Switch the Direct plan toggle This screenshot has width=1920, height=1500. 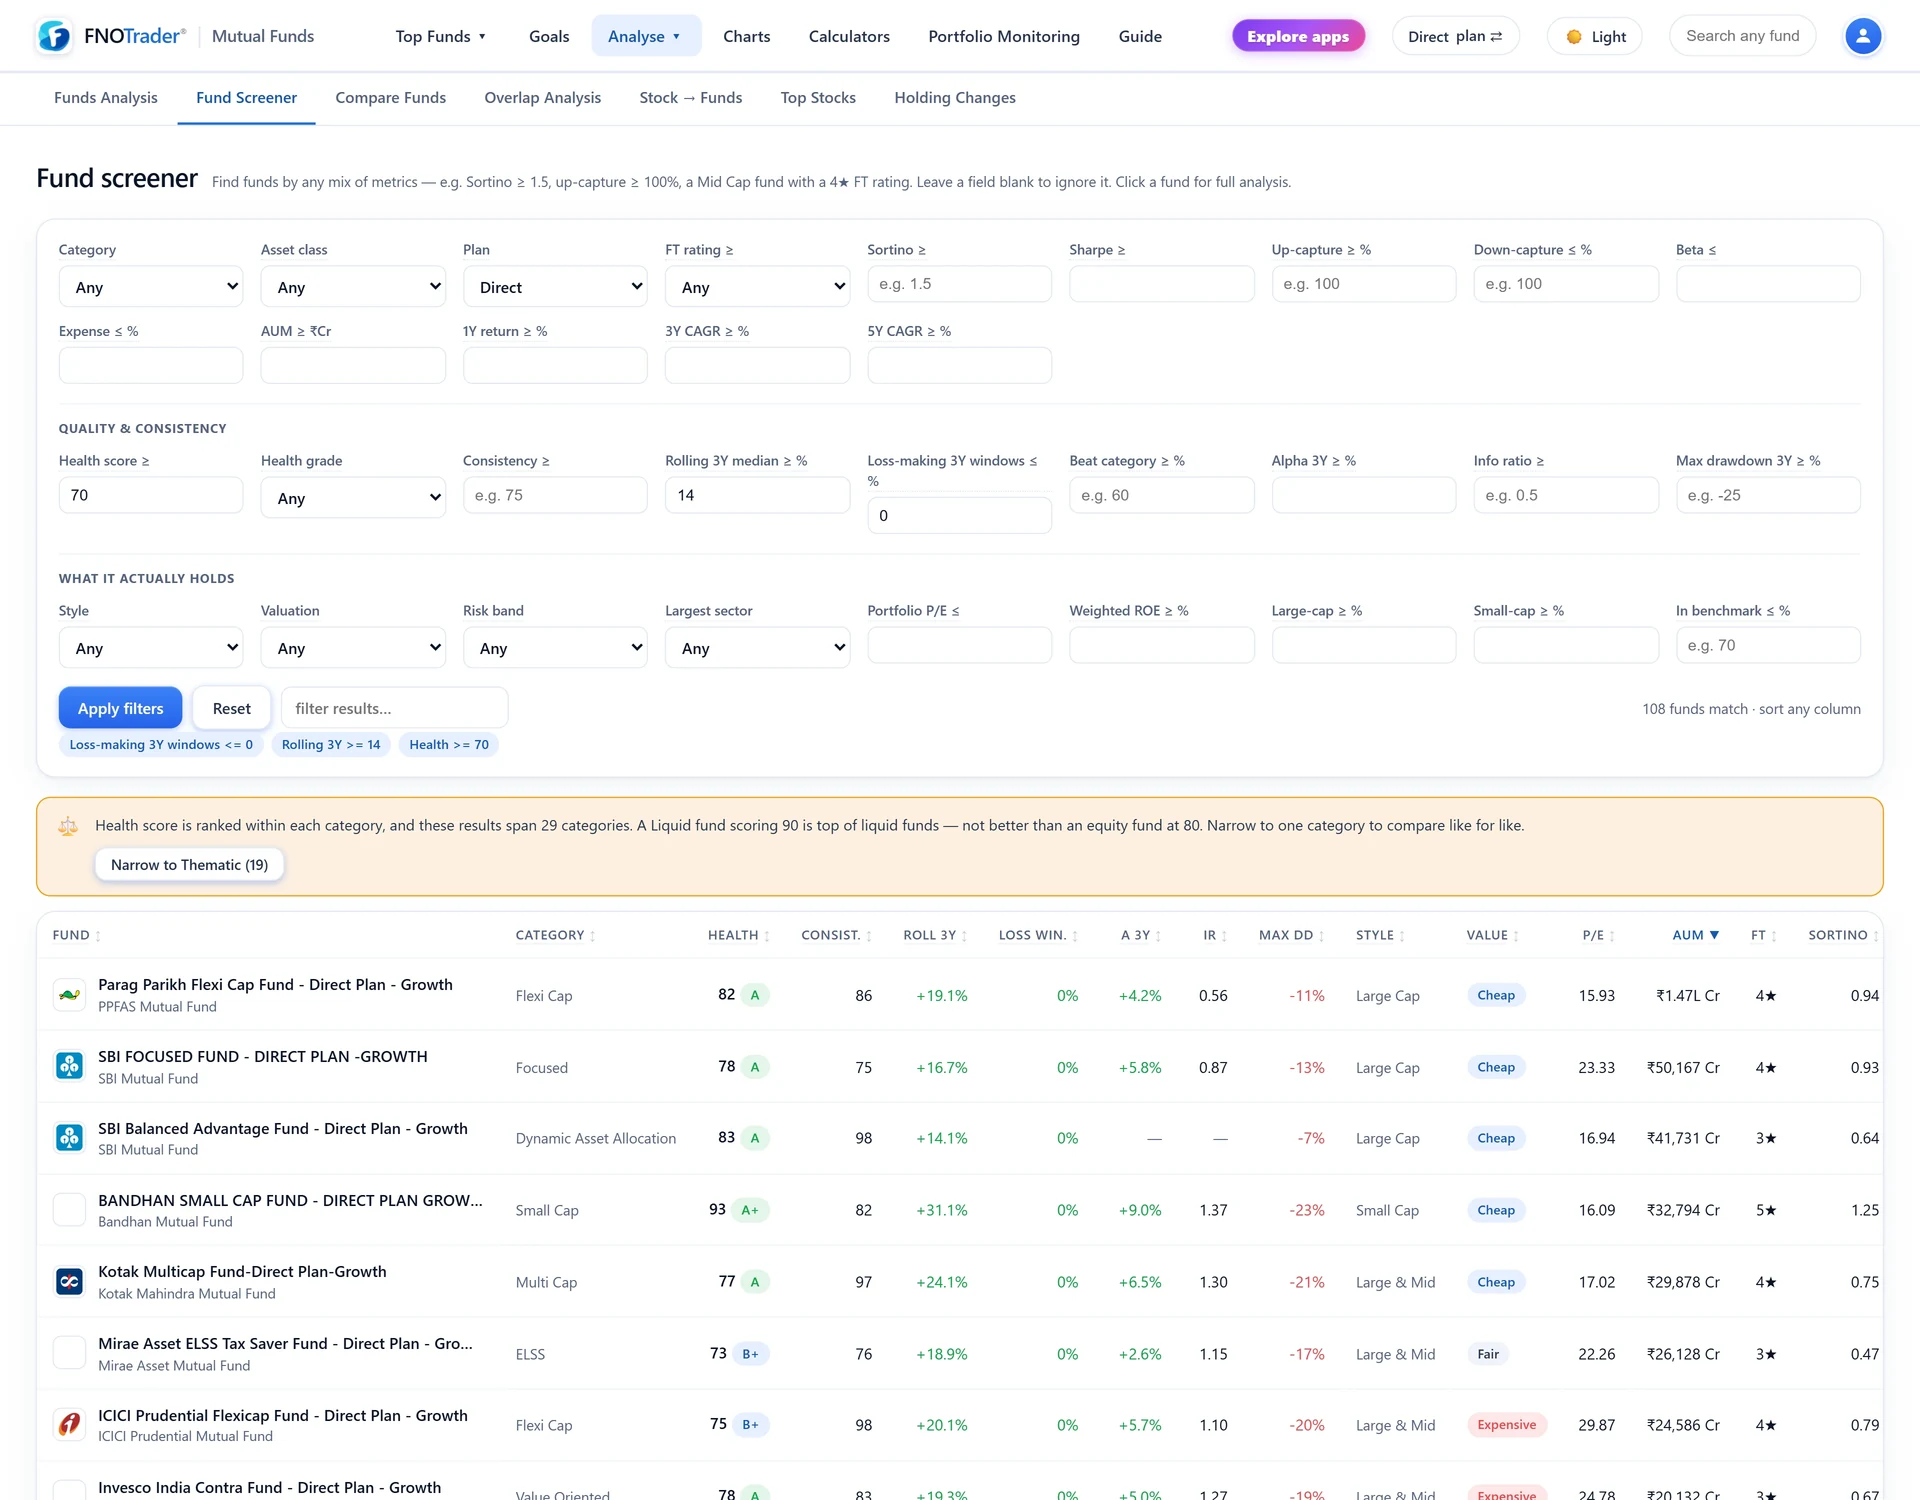tap(1455, 36)
